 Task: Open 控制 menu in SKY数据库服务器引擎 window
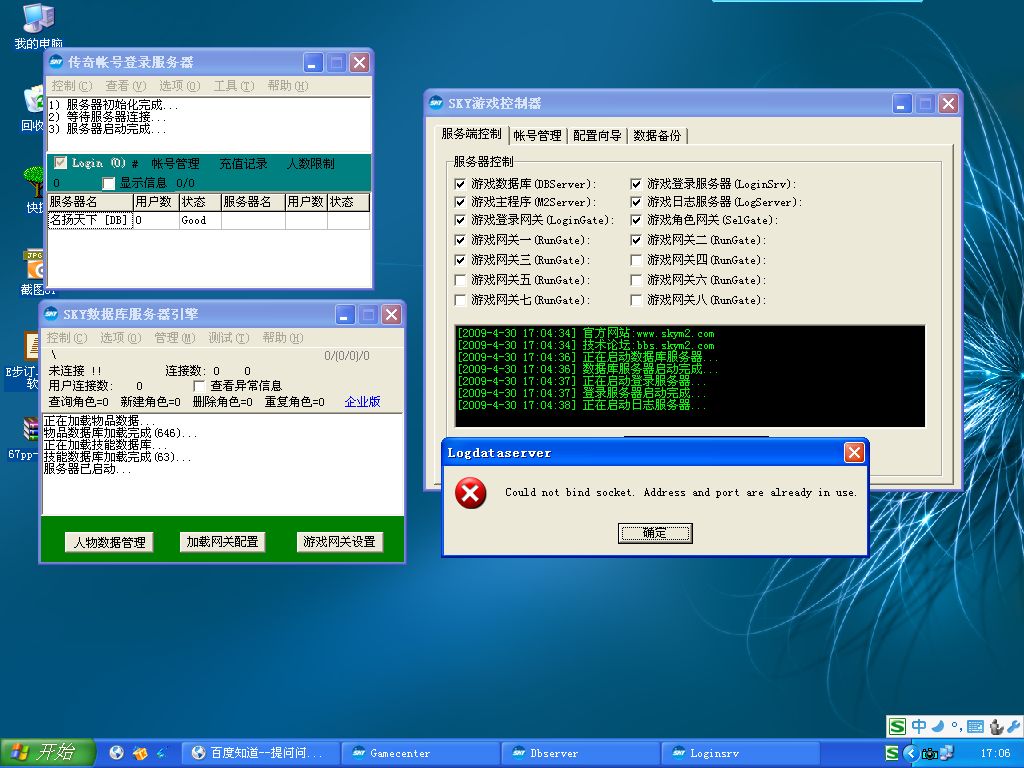(67, 338)
